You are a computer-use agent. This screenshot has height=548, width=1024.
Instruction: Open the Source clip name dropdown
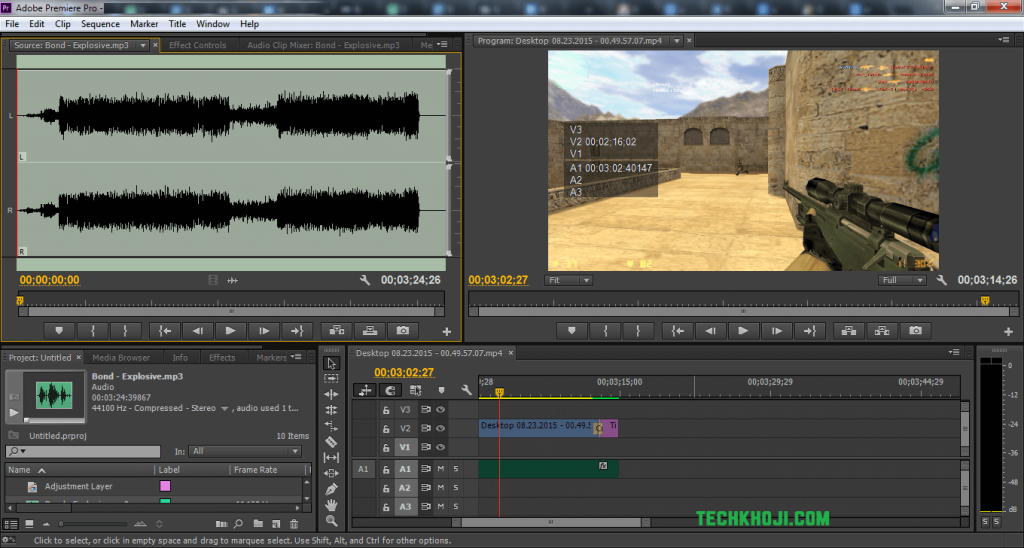(143, 45)
